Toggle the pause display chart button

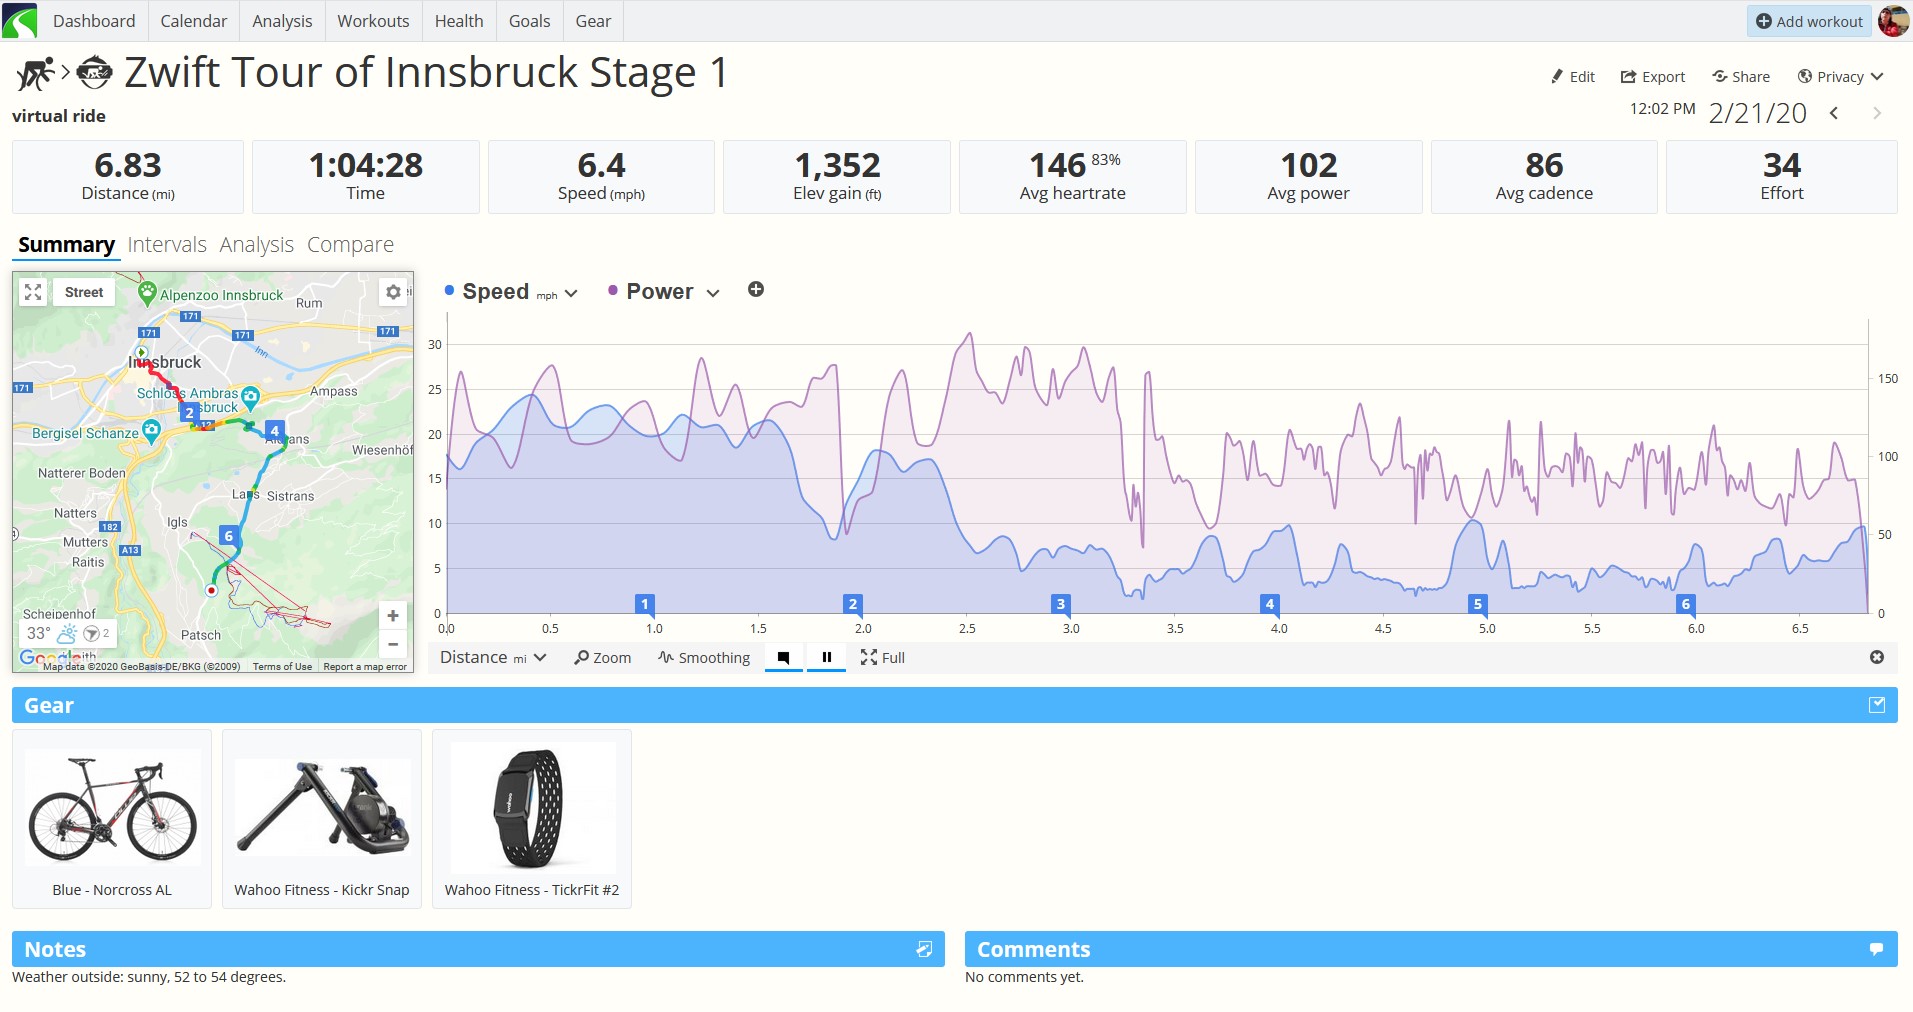(826, 658)
